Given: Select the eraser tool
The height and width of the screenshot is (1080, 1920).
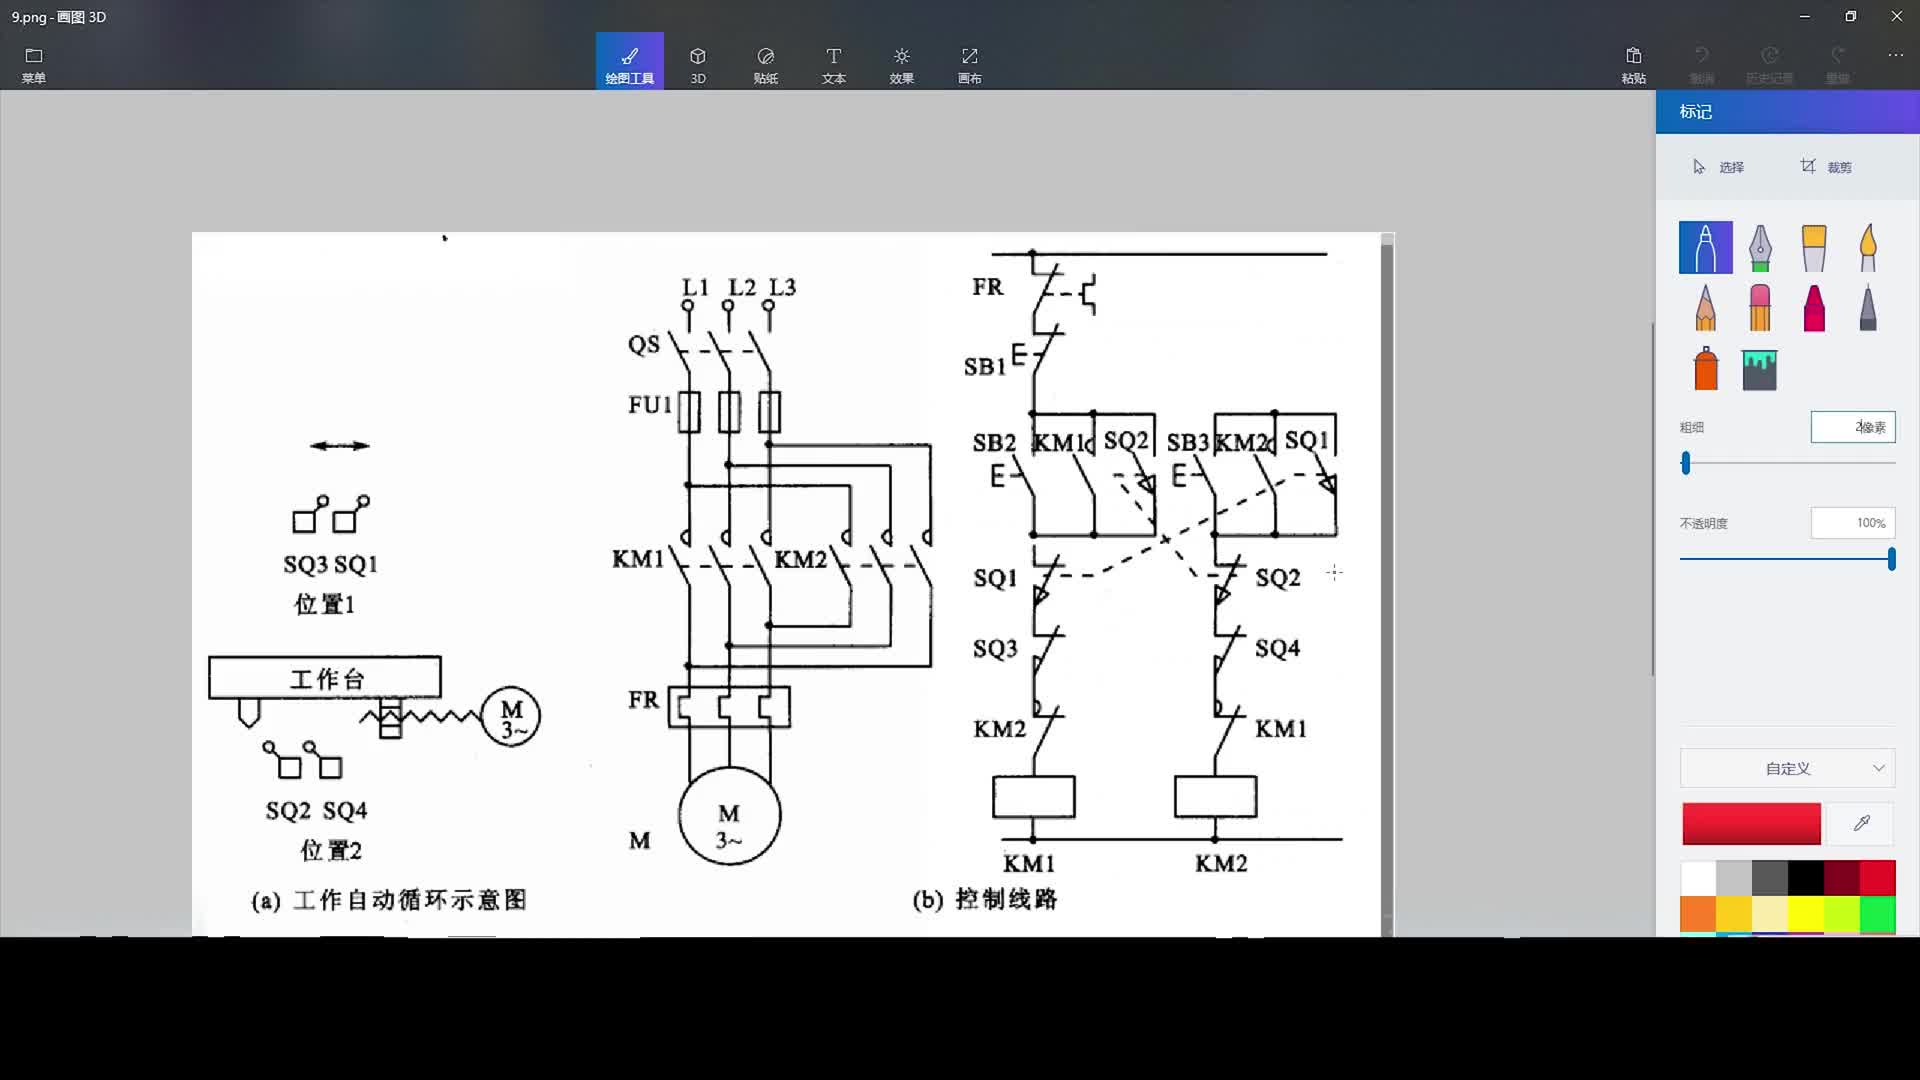Looking at the screenshot, I should coord(1760,307).
